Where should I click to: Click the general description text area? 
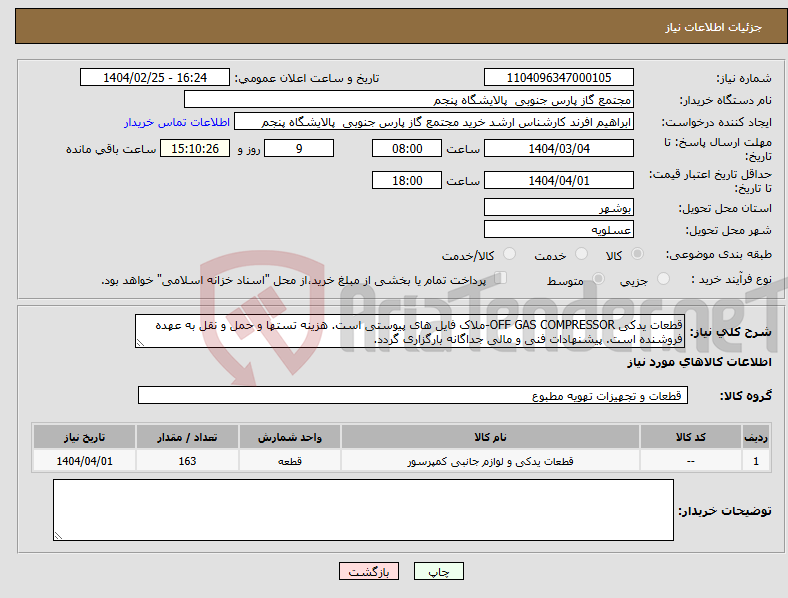(x=410, y=331)
